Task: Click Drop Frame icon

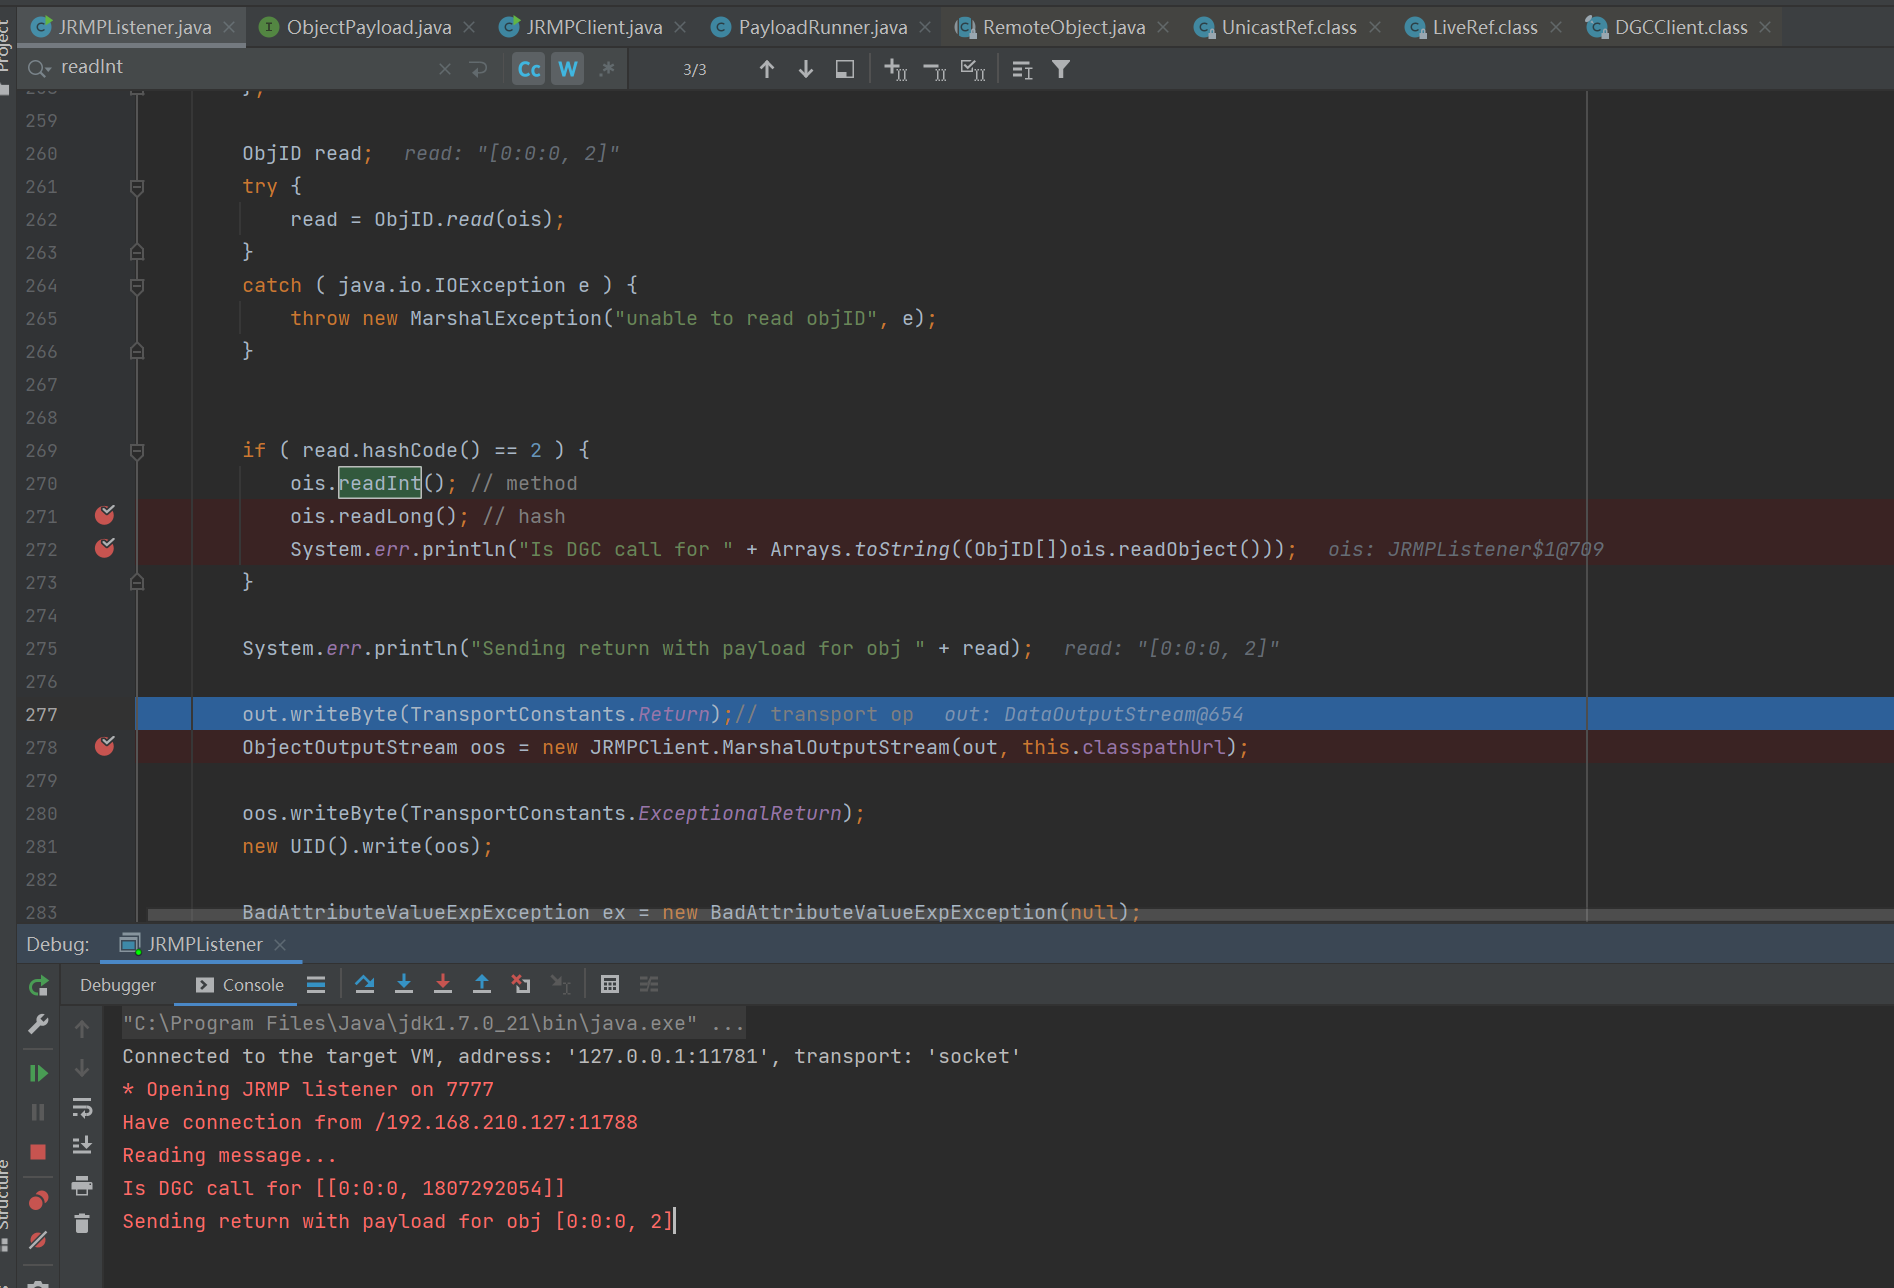Action: click(521, 984)
